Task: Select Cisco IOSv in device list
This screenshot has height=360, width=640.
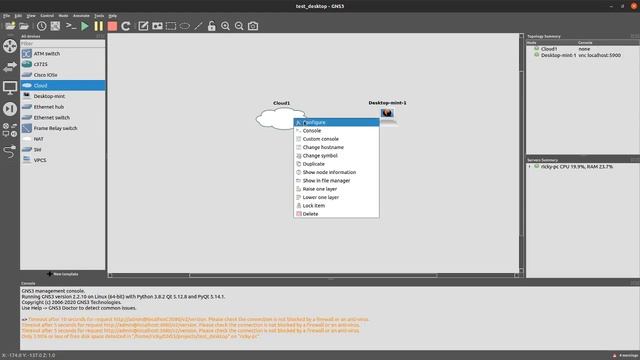Action: (x=62, y=75)
